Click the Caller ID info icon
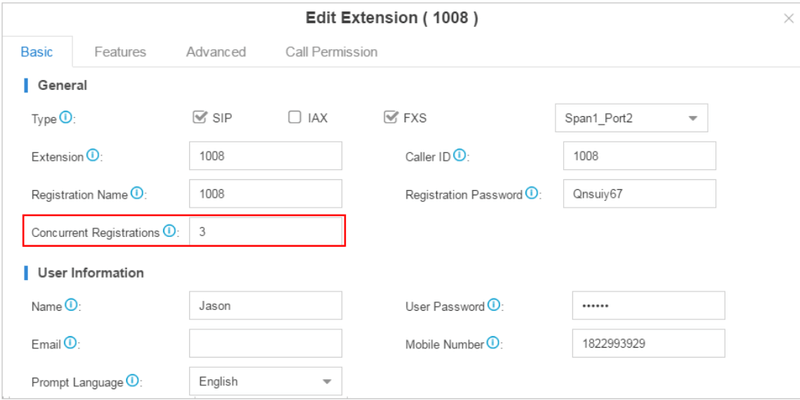800x400 pixels. pyautogui.click(x=460, y=155)
